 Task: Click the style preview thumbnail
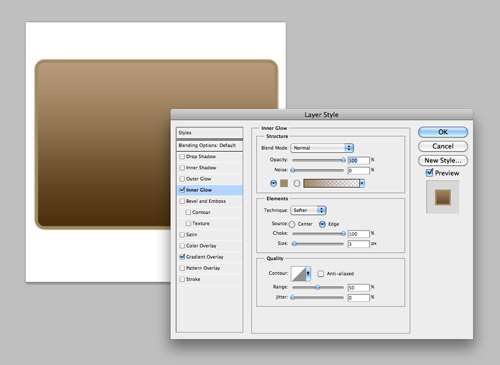coord(443,197)
